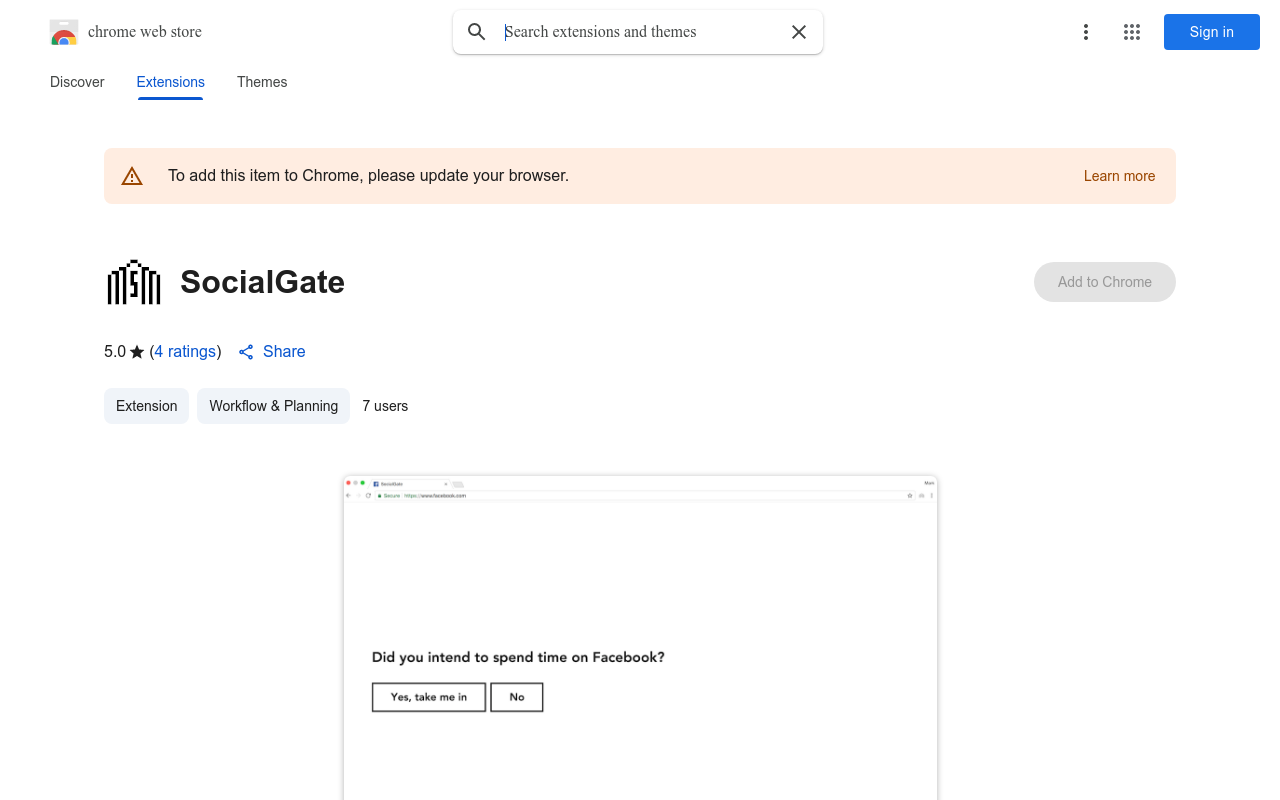Click the Add to Chrome button
Viewport: 1280px width, 800px height.
pos(1105,282)
